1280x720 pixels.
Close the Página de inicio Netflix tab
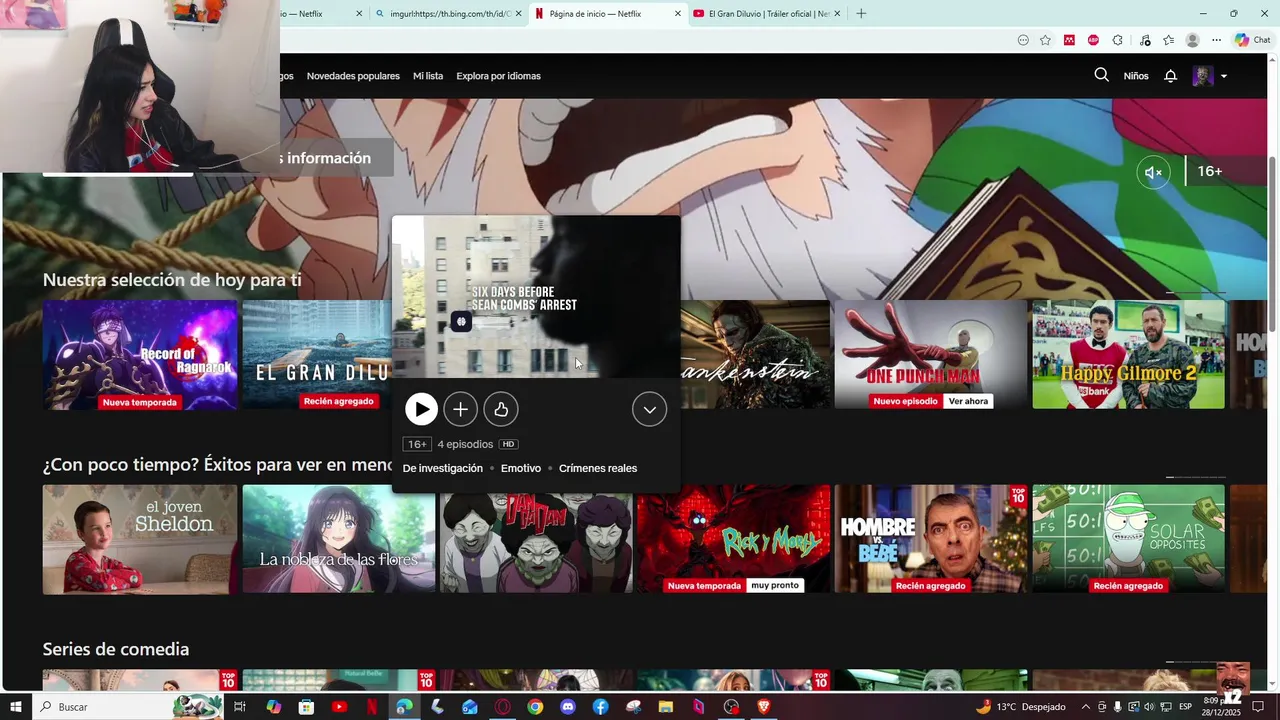[678, 14]
